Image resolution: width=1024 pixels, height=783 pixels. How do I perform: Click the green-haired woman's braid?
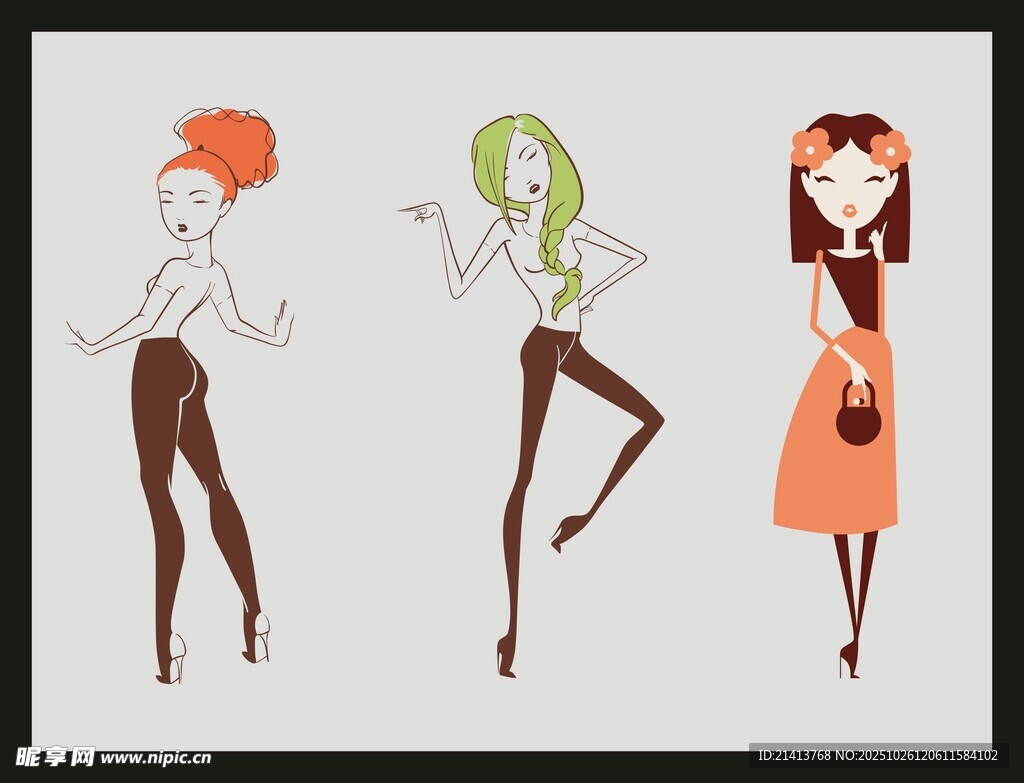tap(560, 260)
